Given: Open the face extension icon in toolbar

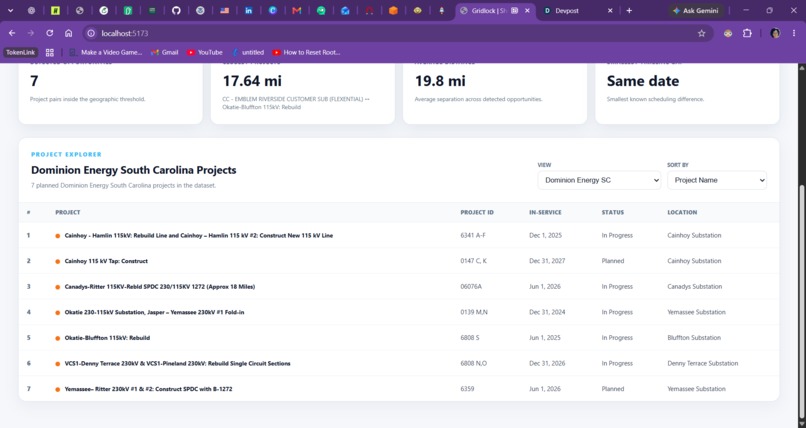Looking at the screenshot, I should 728,33.
